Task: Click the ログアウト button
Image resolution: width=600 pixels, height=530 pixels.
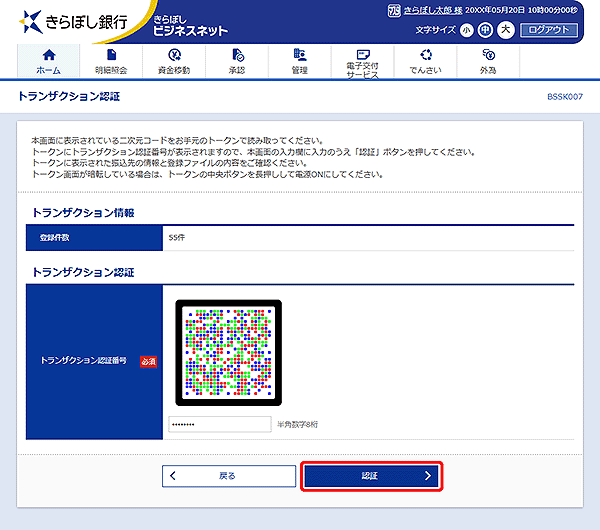Action: coord(549,30)
